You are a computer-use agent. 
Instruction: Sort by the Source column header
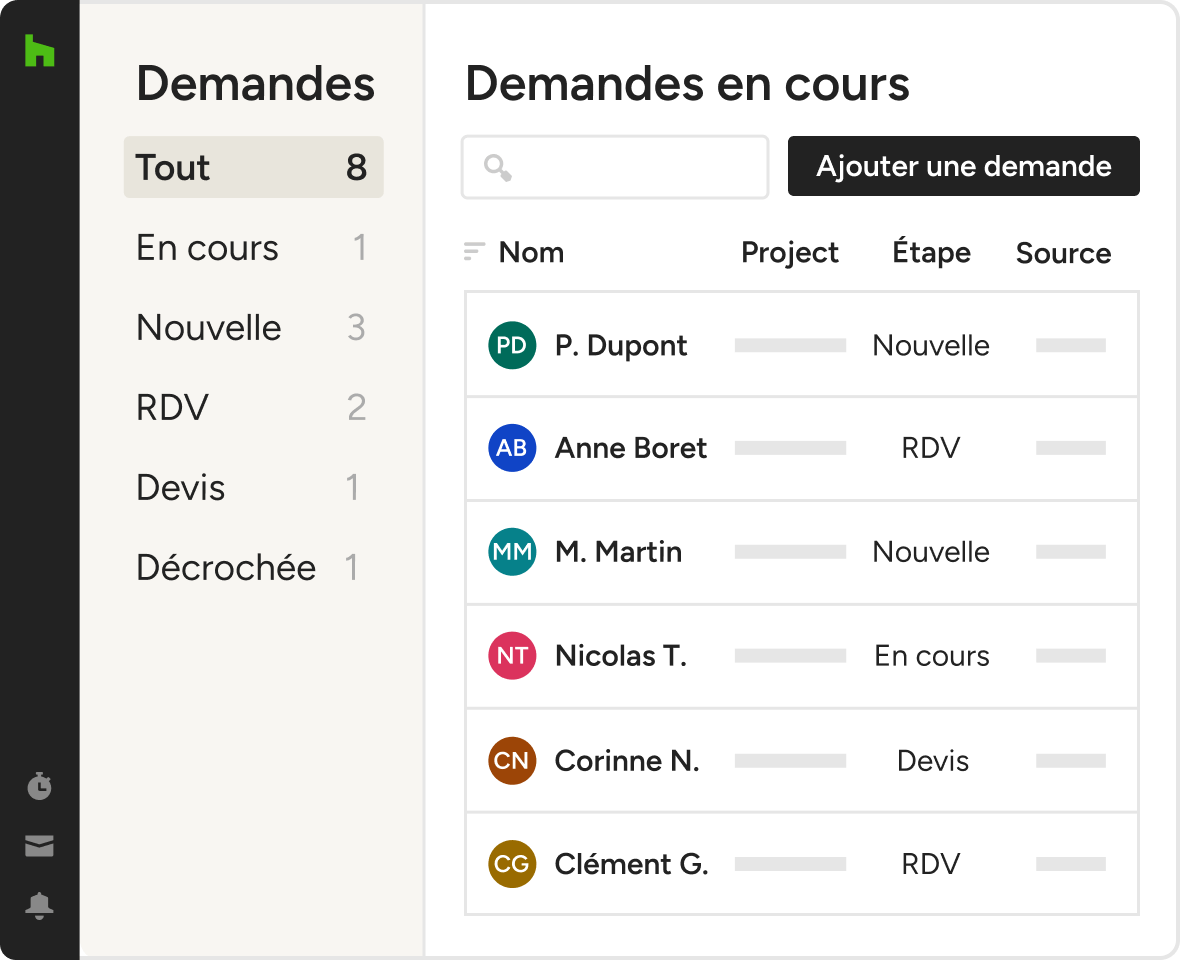coord(1063,253)
